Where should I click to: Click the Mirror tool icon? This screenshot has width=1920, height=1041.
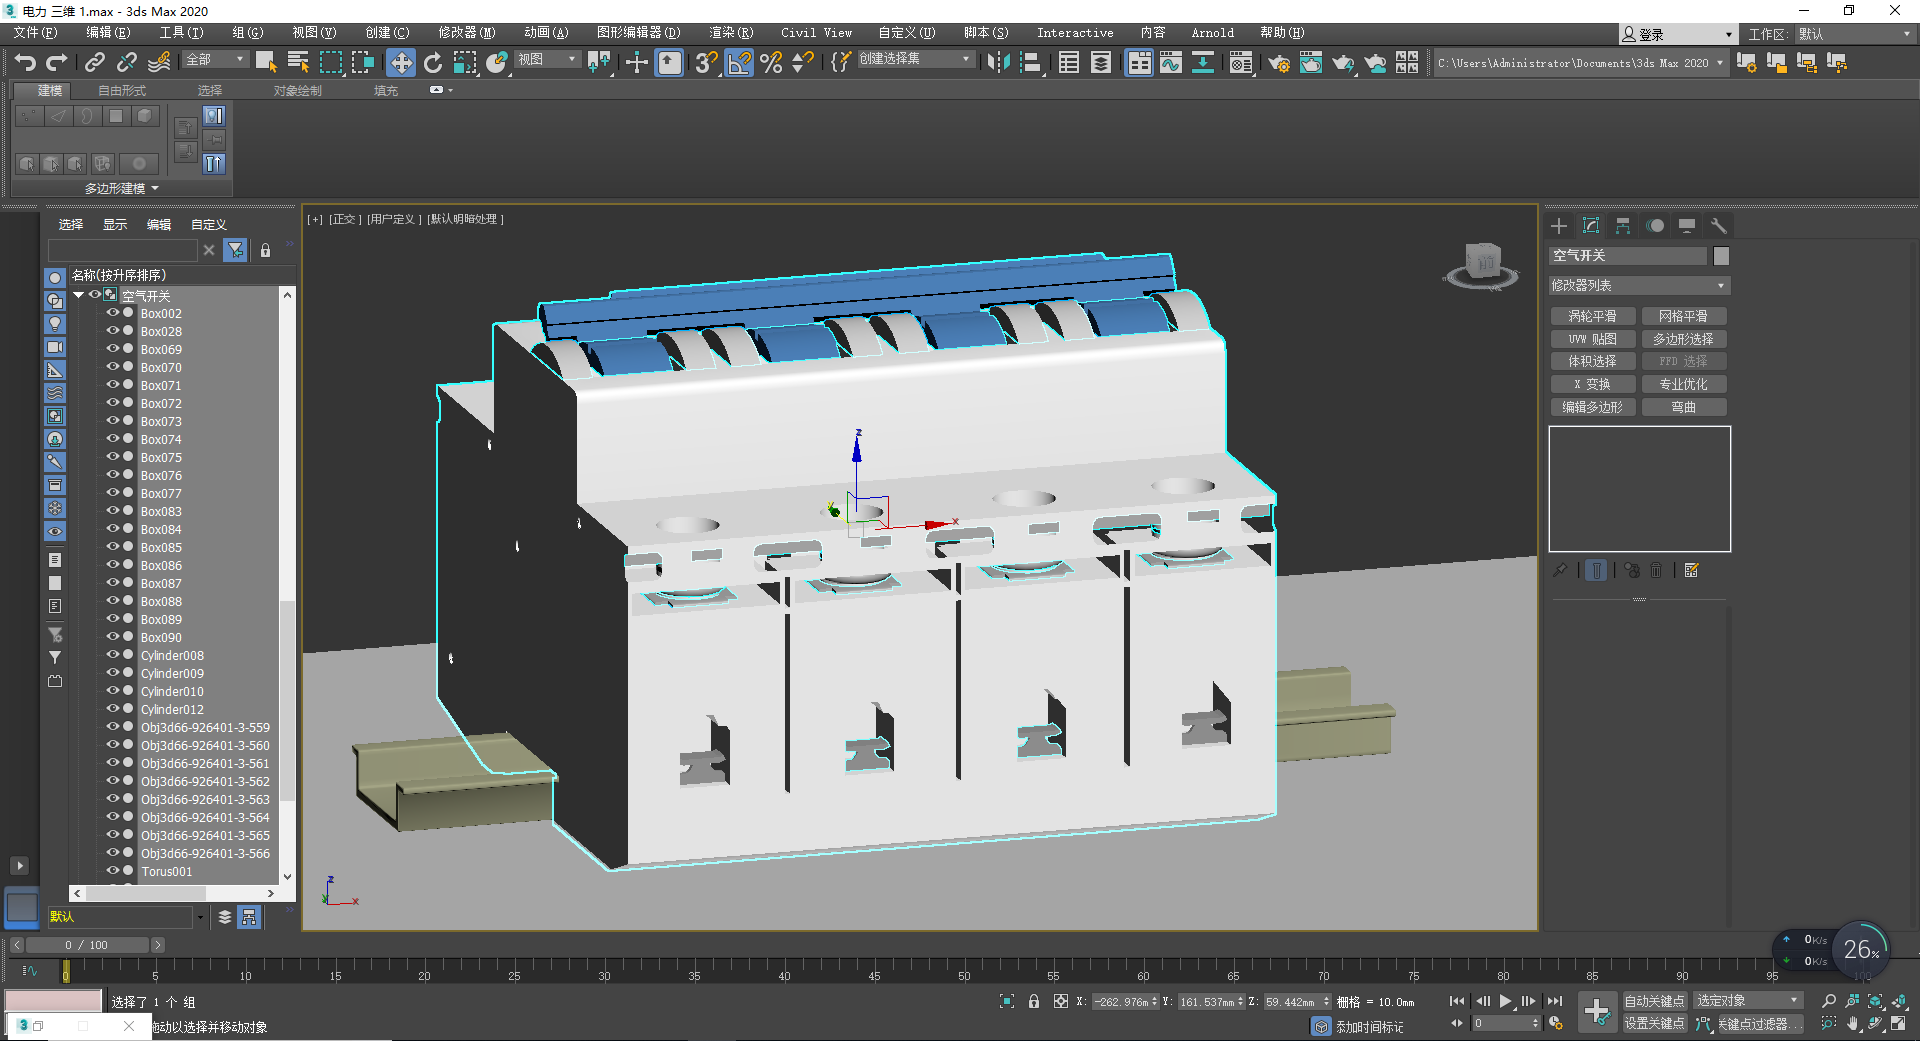pos(997,63)
